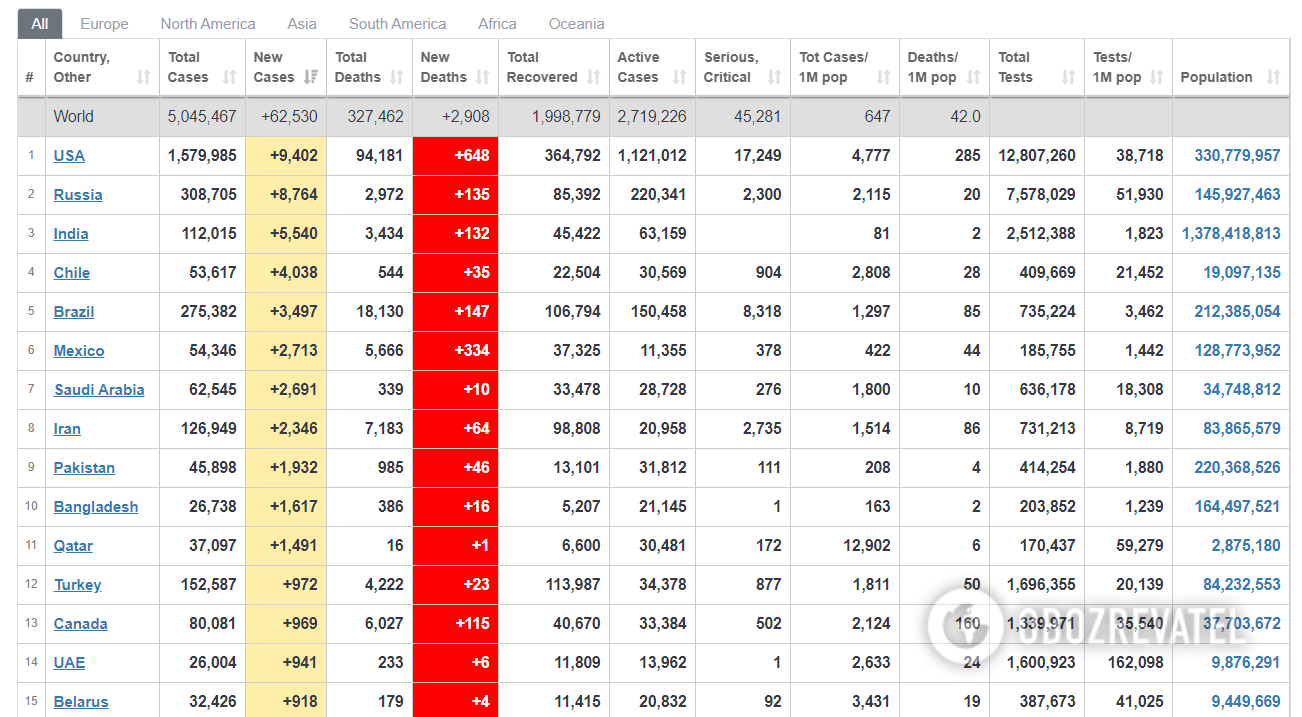Sort table by Total Cases column icon
Viewport: 1302px width, 717px height.
coord(230,77)
